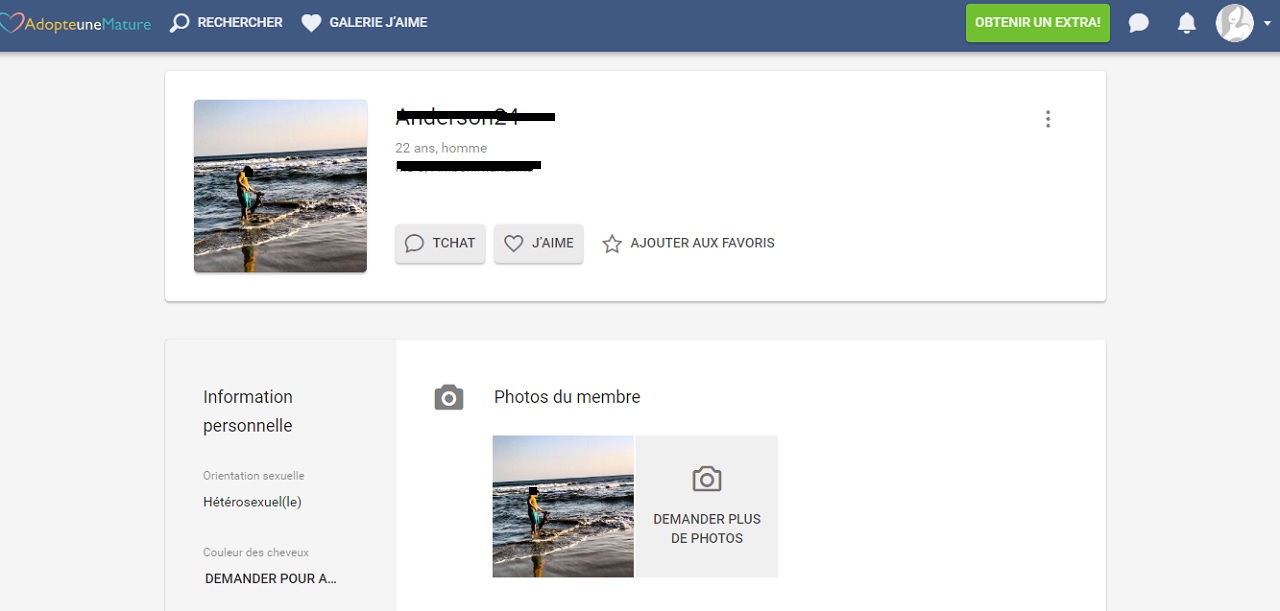Image resolution: width=1280 pixels, height=611 pixels.
Task: Select the star icon for Ajouter aux favoris
Action: 612,243
